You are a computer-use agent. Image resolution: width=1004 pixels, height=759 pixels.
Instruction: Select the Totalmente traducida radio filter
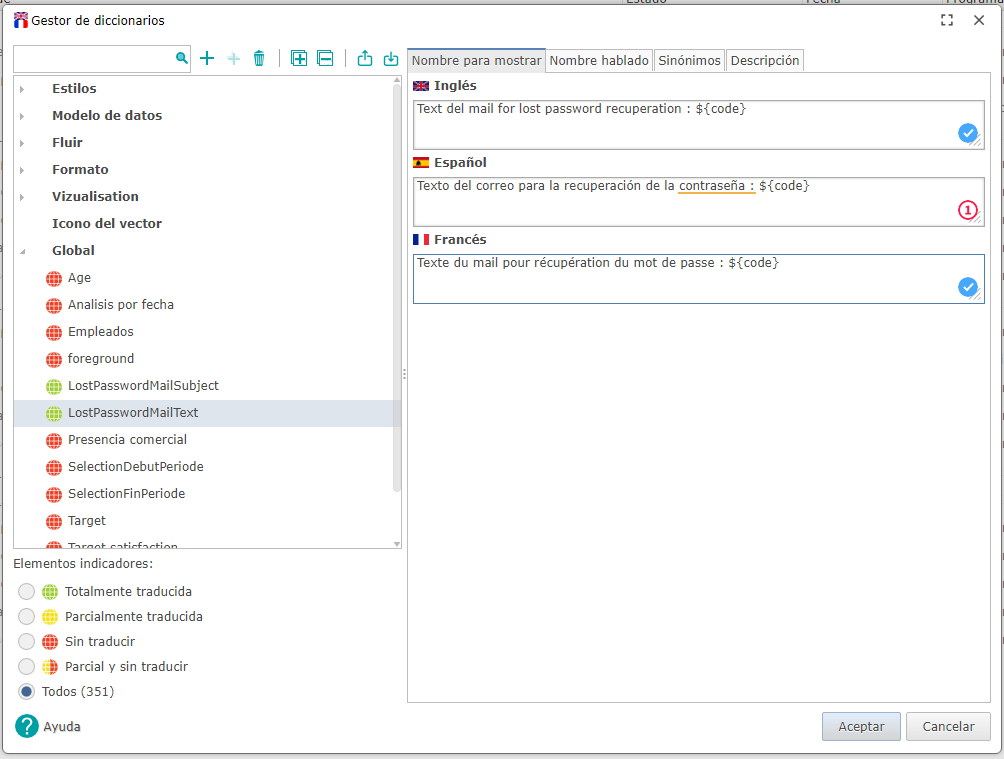point(26,592)
